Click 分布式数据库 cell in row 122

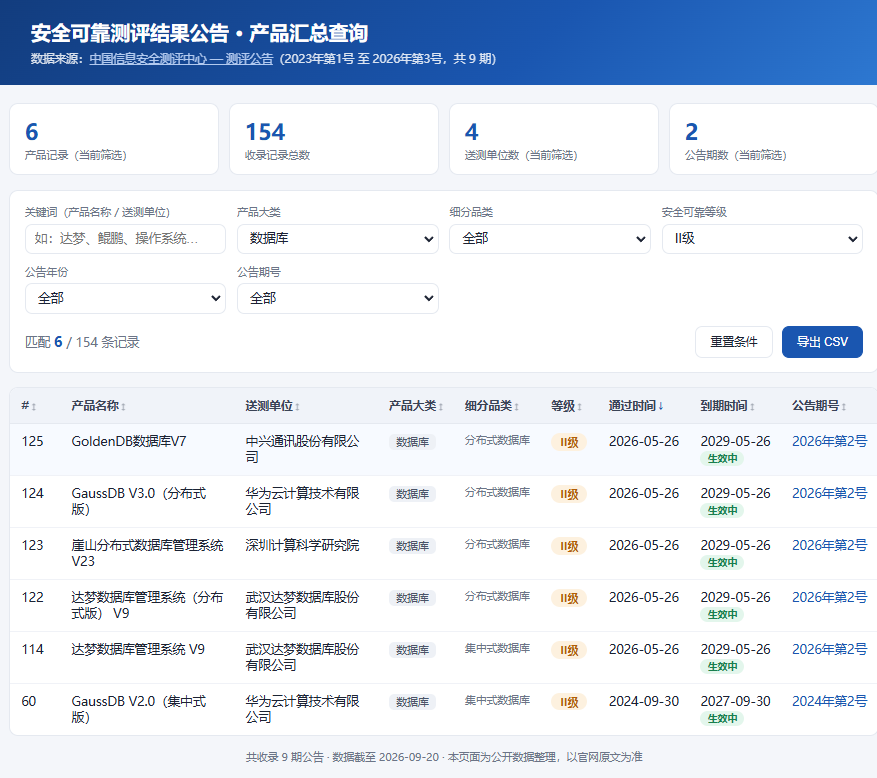497,596
